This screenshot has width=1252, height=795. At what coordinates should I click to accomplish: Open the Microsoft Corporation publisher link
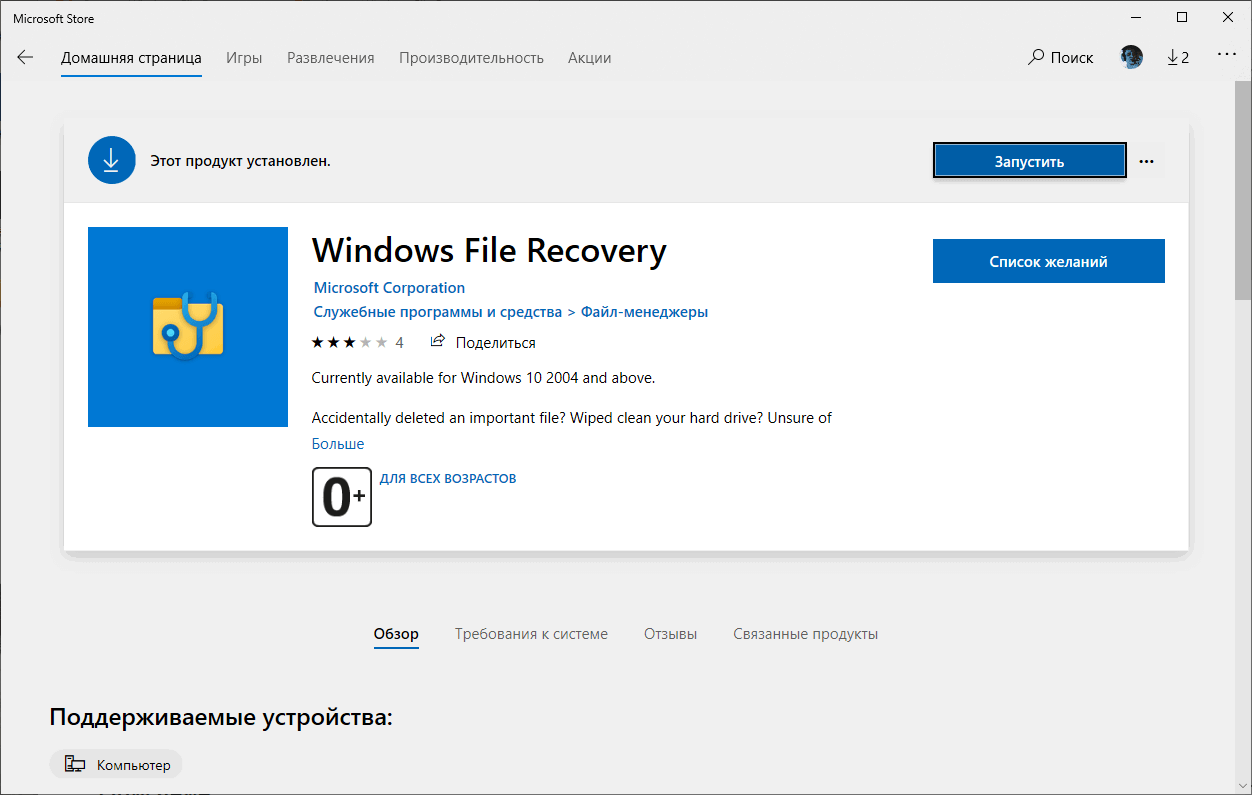click(388, 287)
